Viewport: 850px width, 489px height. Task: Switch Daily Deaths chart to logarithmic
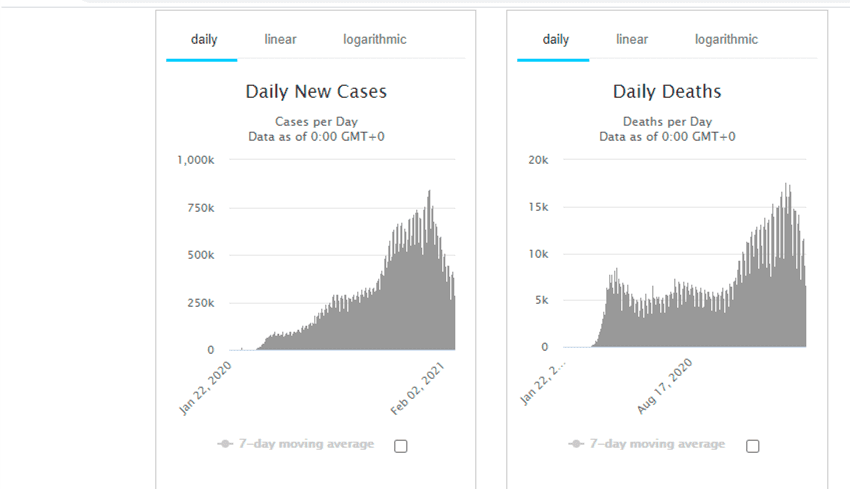tap(726, 40)
